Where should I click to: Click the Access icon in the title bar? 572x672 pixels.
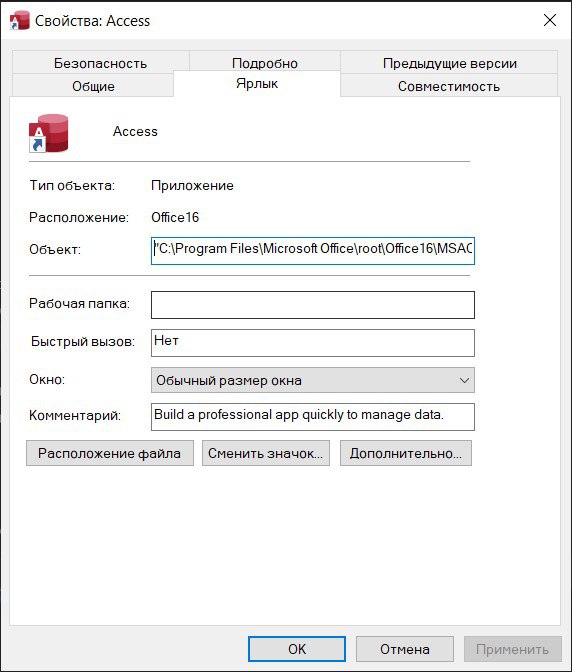[20, 21]
